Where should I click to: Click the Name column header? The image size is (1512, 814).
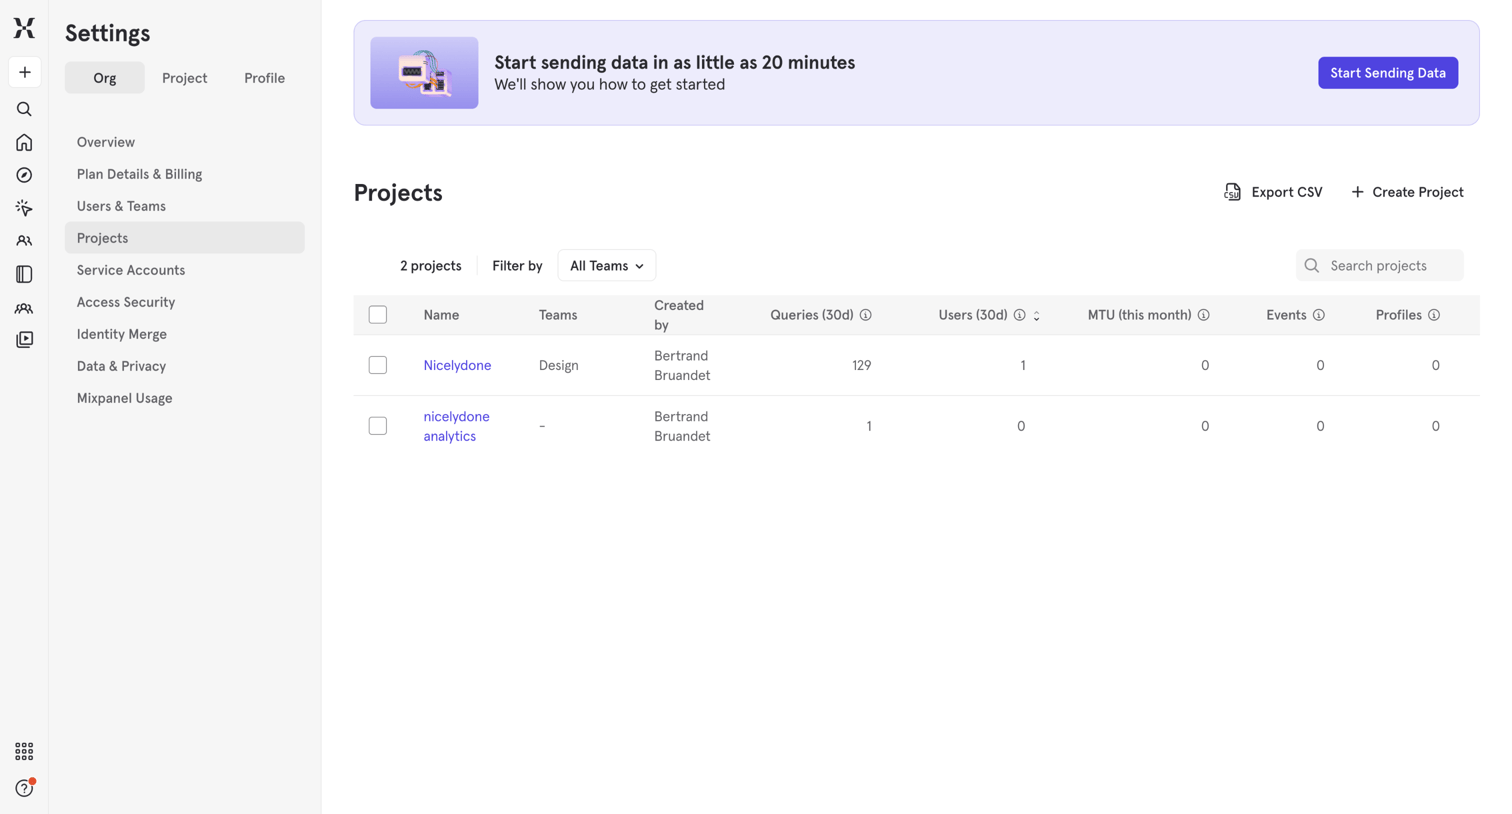(441, 315)
